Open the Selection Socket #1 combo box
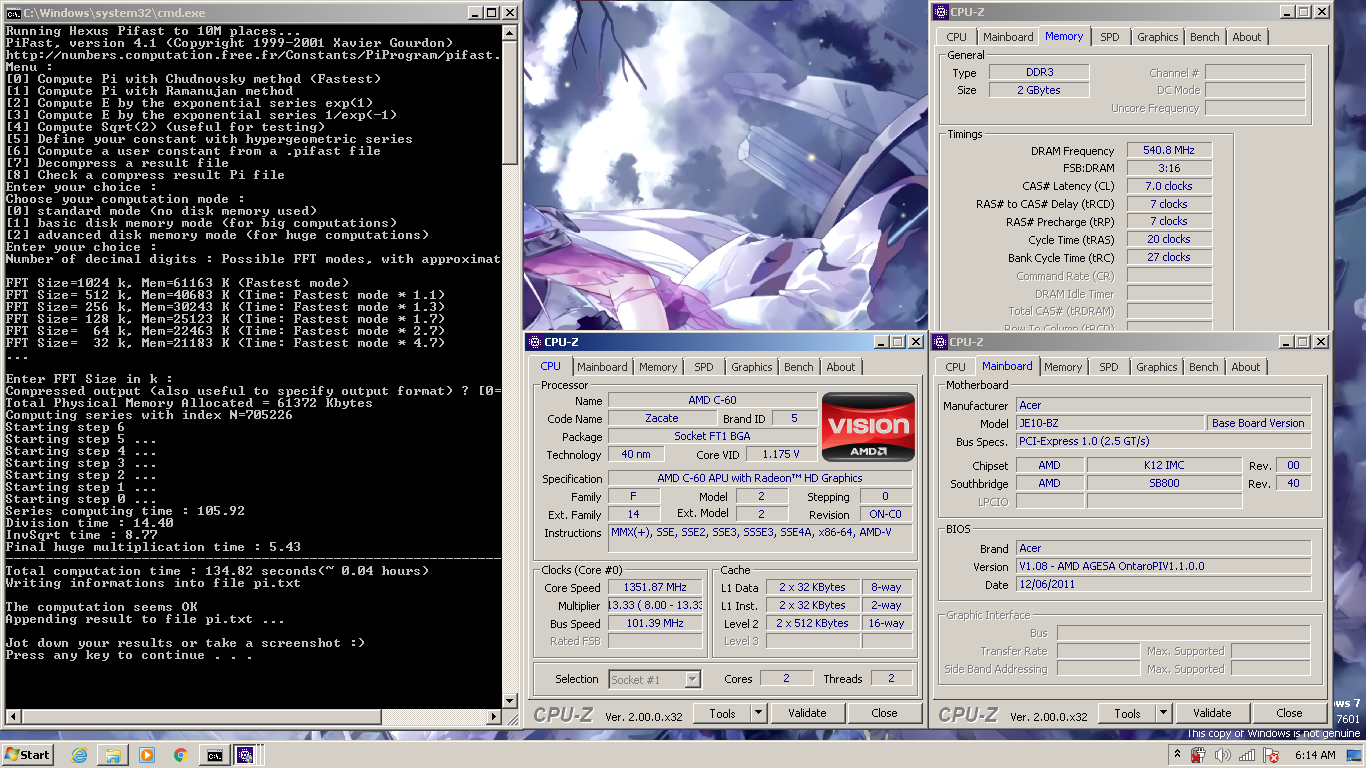 (655, 679)
